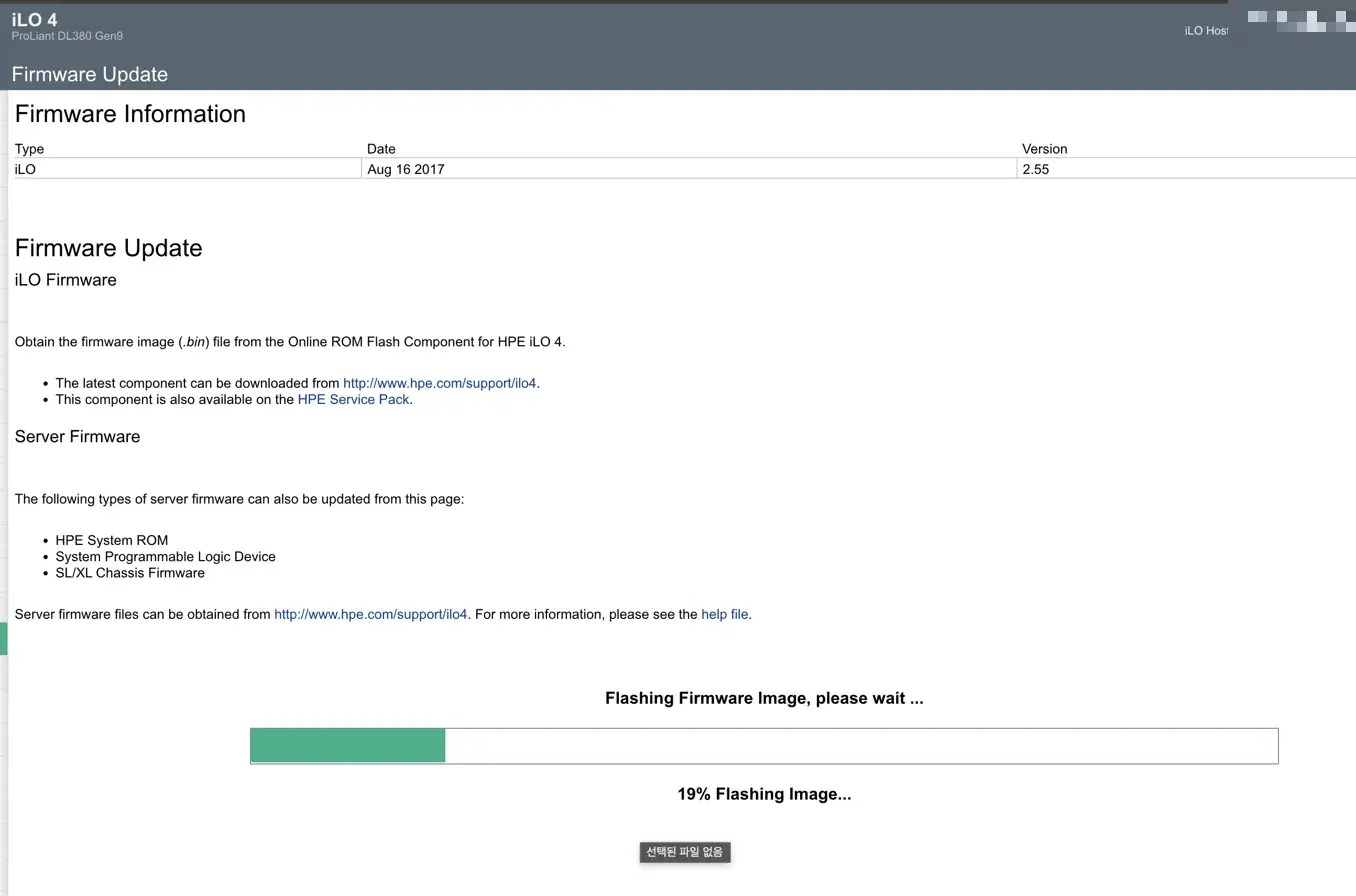Click the "Version" column header
Screen dimensions: 1356x896
tap(1045, 149)
